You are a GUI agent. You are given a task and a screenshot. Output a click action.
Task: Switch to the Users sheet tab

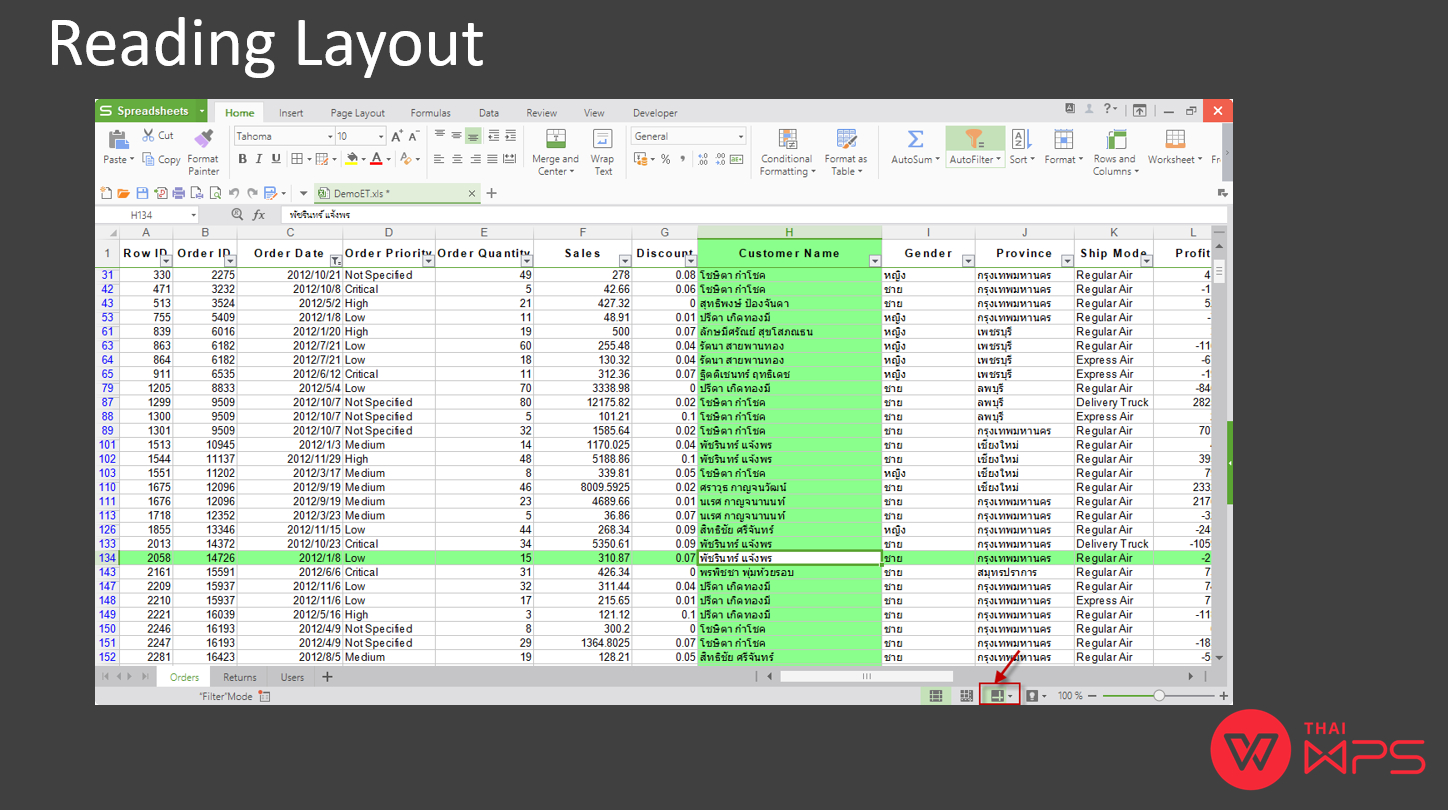(x=292, y=677)
